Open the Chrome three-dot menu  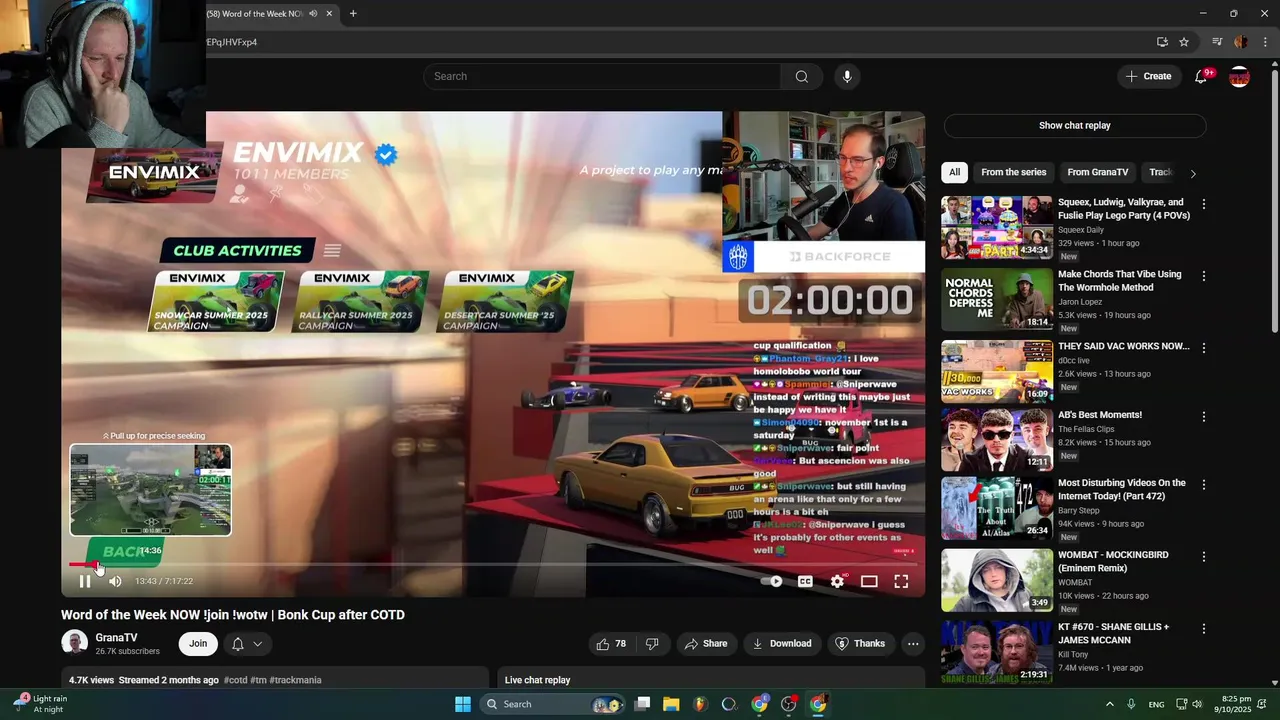1265,42
